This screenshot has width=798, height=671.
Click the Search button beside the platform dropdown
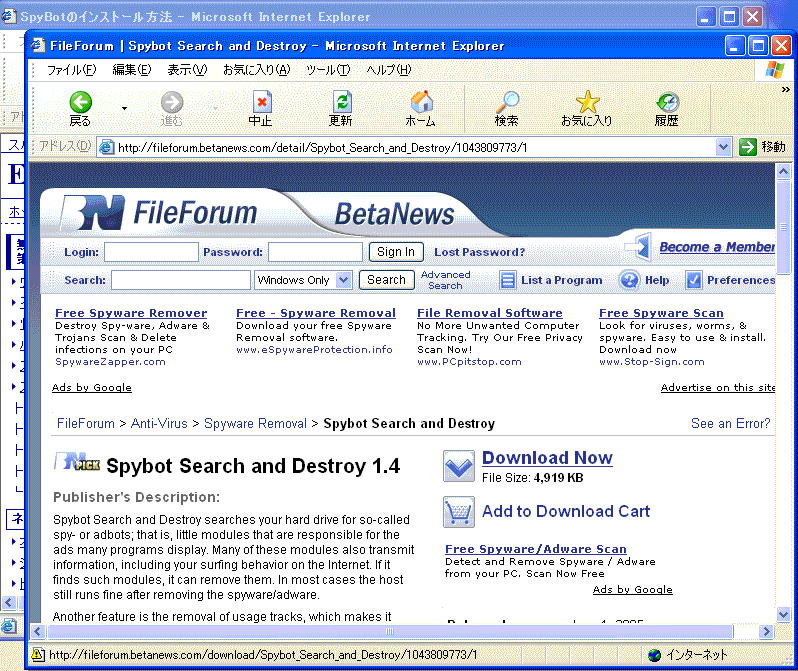point(386,280)
